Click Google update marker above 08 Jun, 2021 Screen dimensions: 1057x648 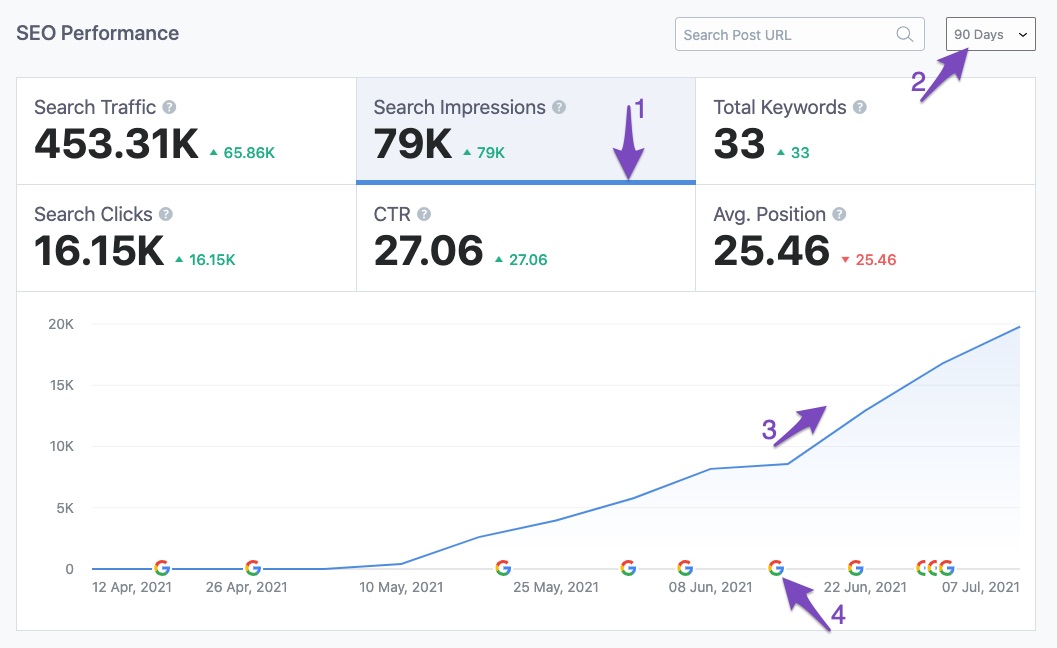(x=685, y=568)
